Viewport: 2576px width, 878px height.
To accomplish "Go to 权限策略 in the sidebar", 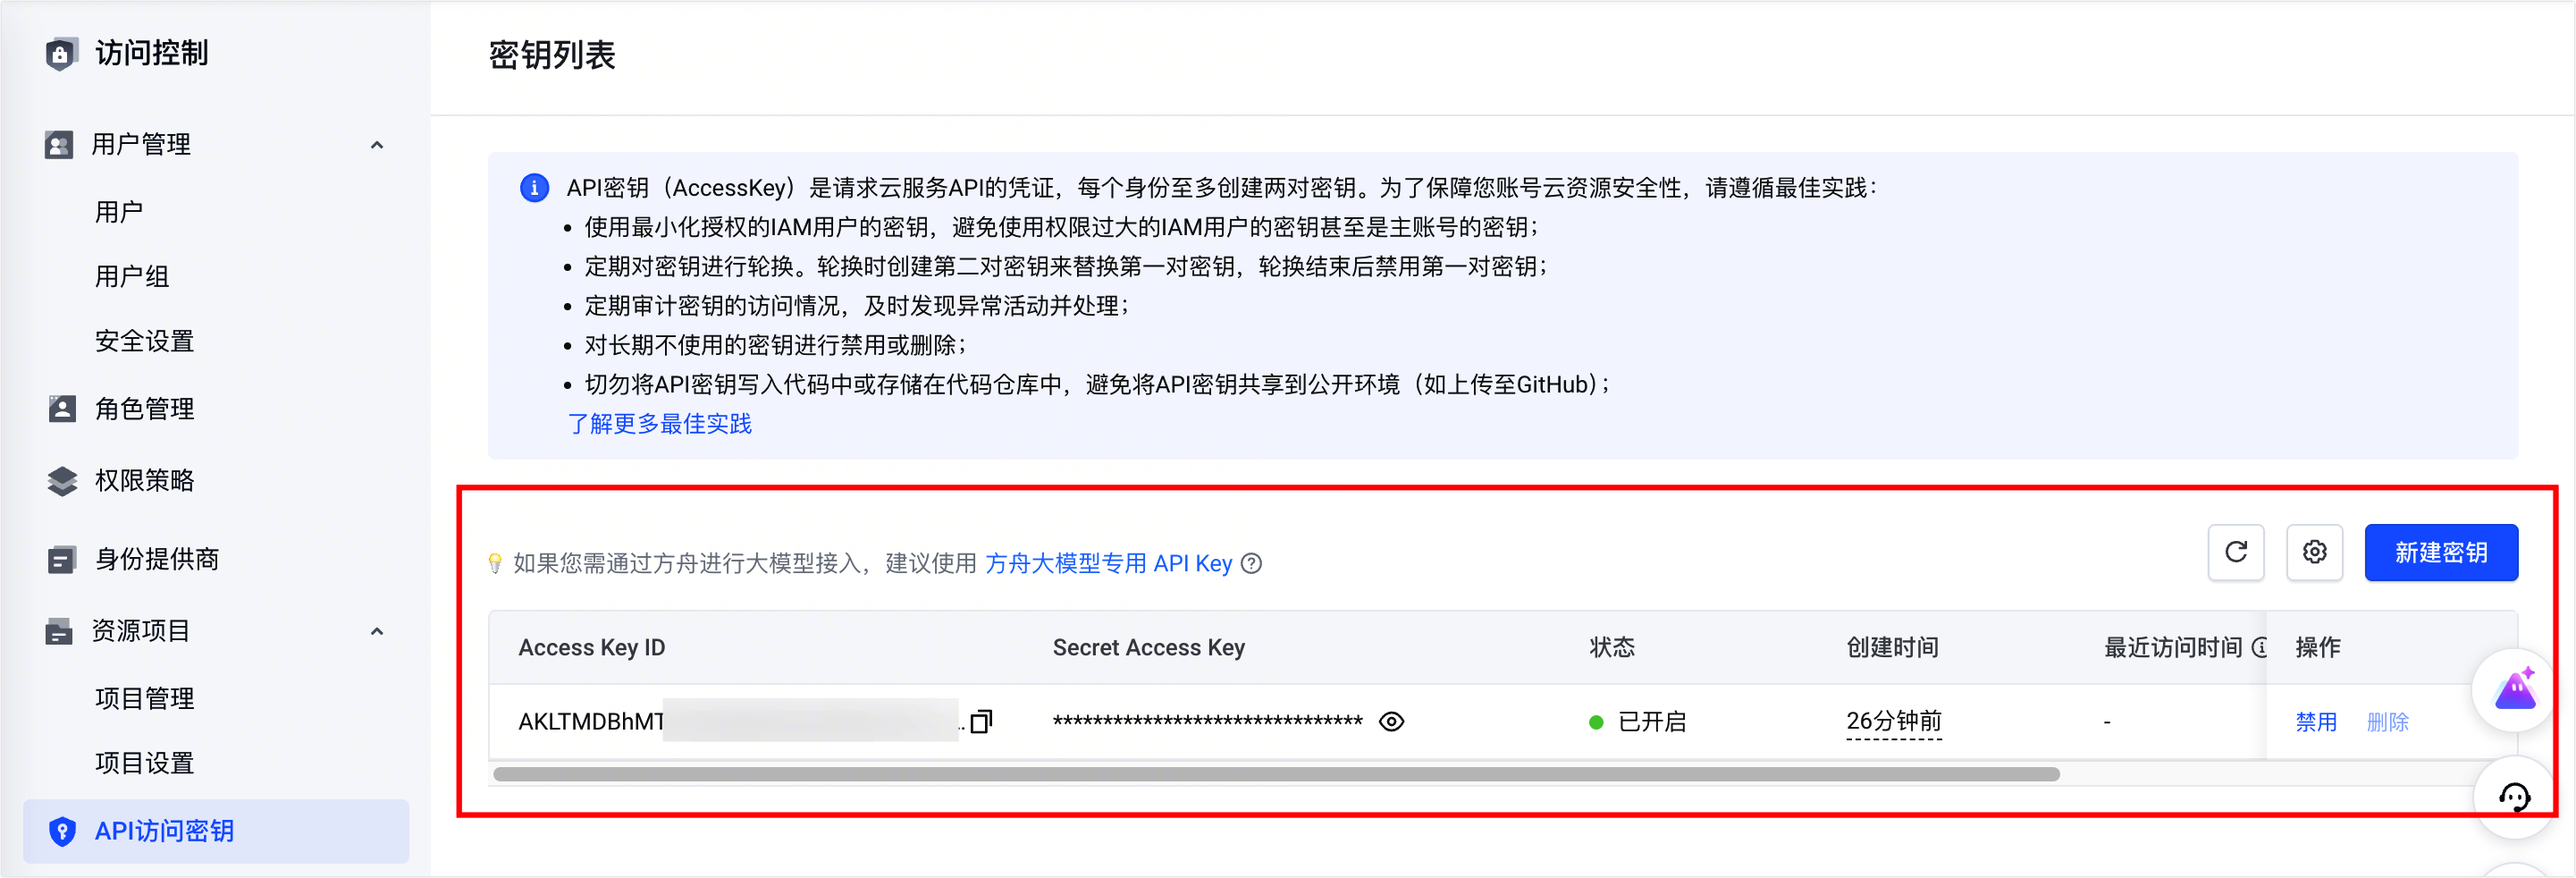I will (x=145, y=481).
